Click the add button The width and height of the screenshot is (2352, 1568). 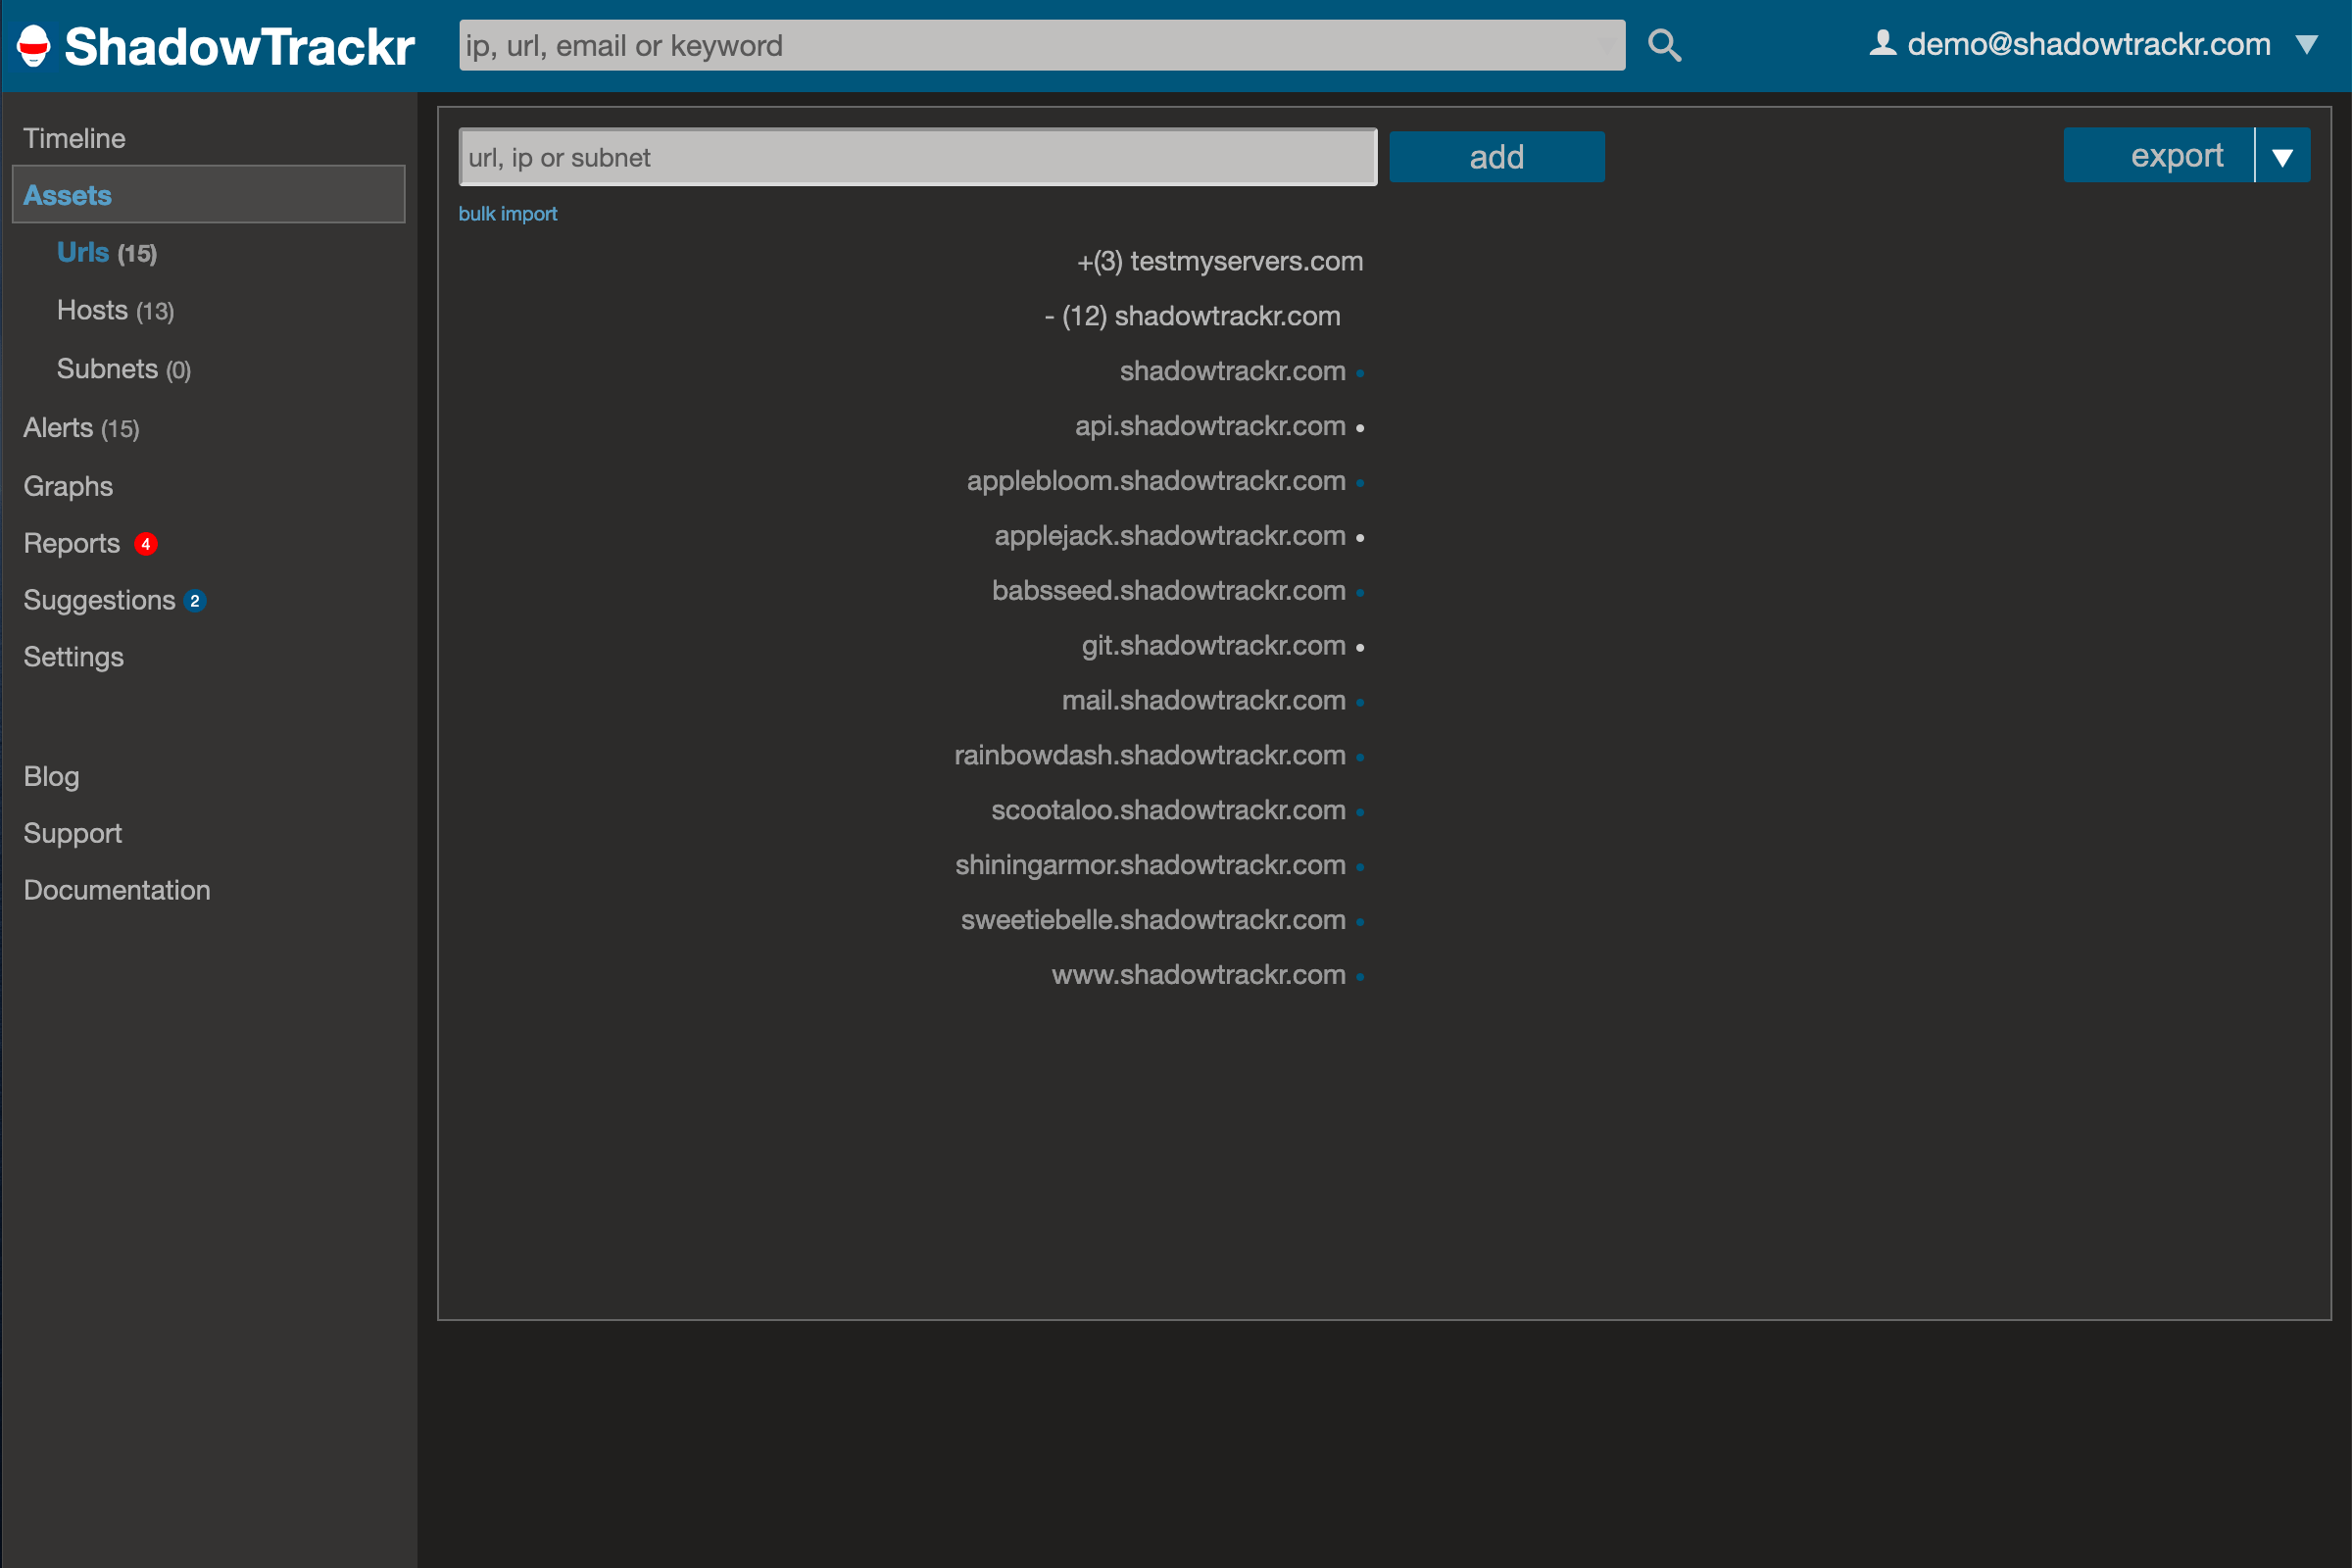1496,156
